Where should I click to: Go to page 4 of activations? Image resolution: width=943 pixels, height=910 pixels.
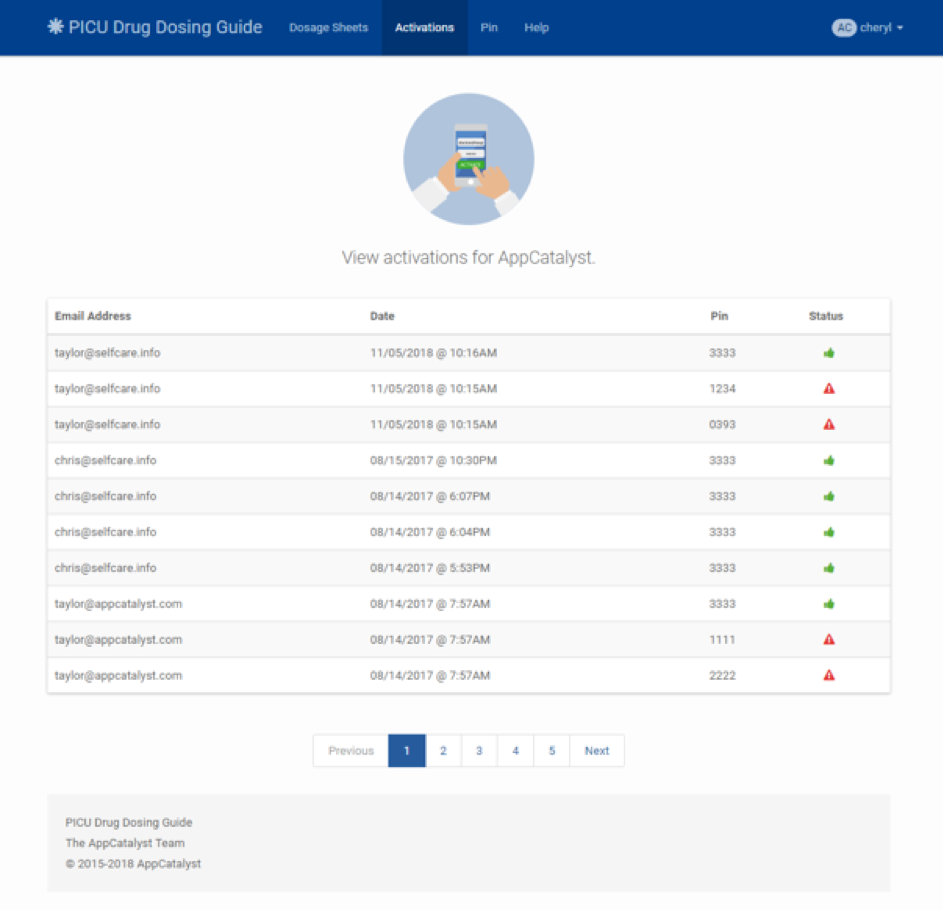click(515, 751)
